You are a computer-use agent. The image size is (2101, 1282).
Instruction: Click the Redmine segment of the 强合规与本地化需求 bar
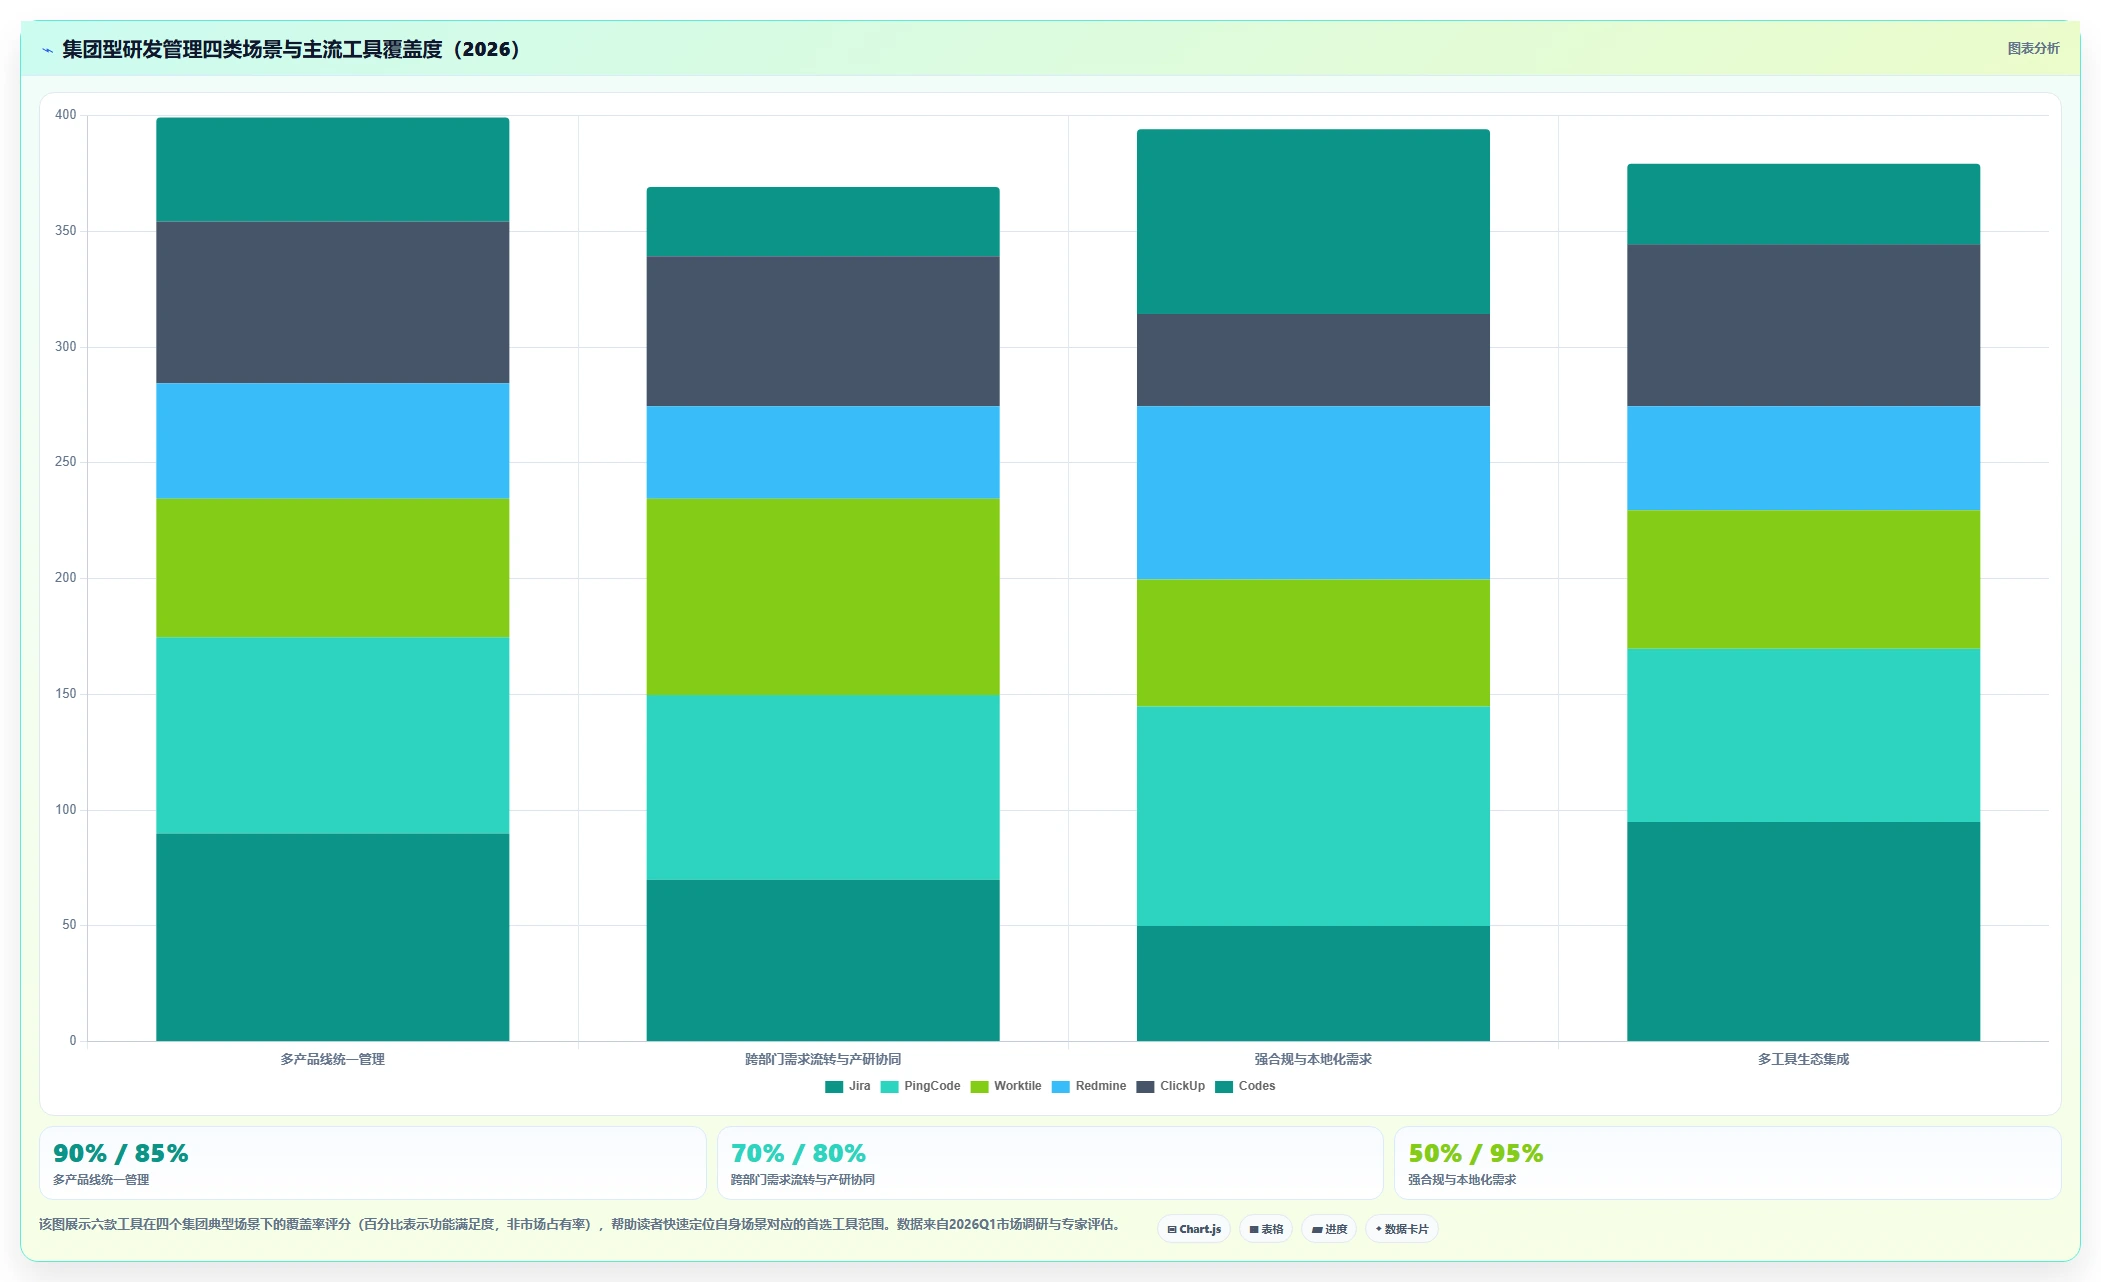[1313, 492]
